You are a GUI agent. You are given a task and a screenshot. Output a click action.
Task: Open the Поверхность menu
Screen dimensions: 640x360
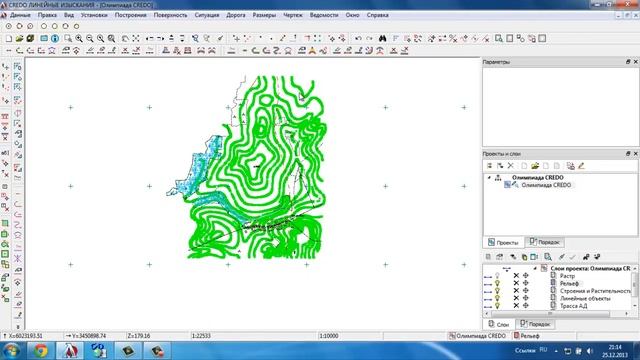(x=170, y=15)
